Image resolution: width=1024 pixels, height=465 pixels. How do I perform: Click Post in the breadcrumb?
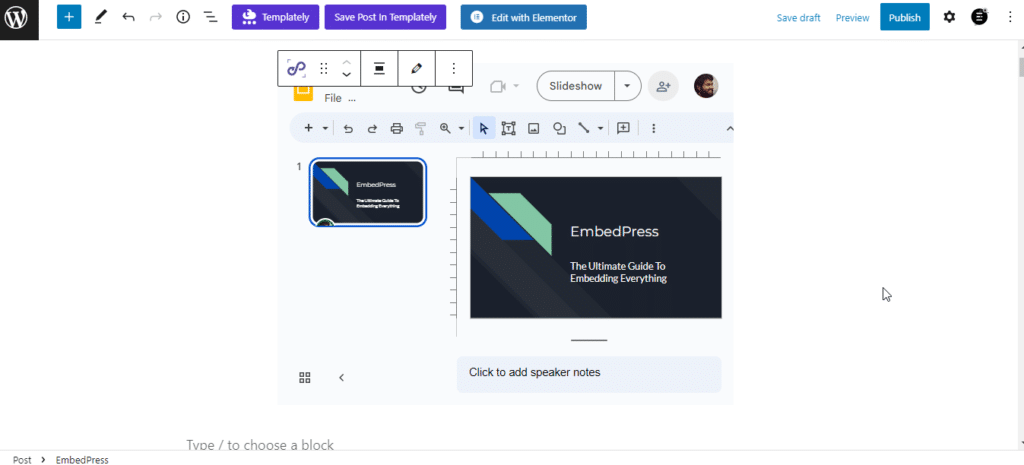pos(22,460)
